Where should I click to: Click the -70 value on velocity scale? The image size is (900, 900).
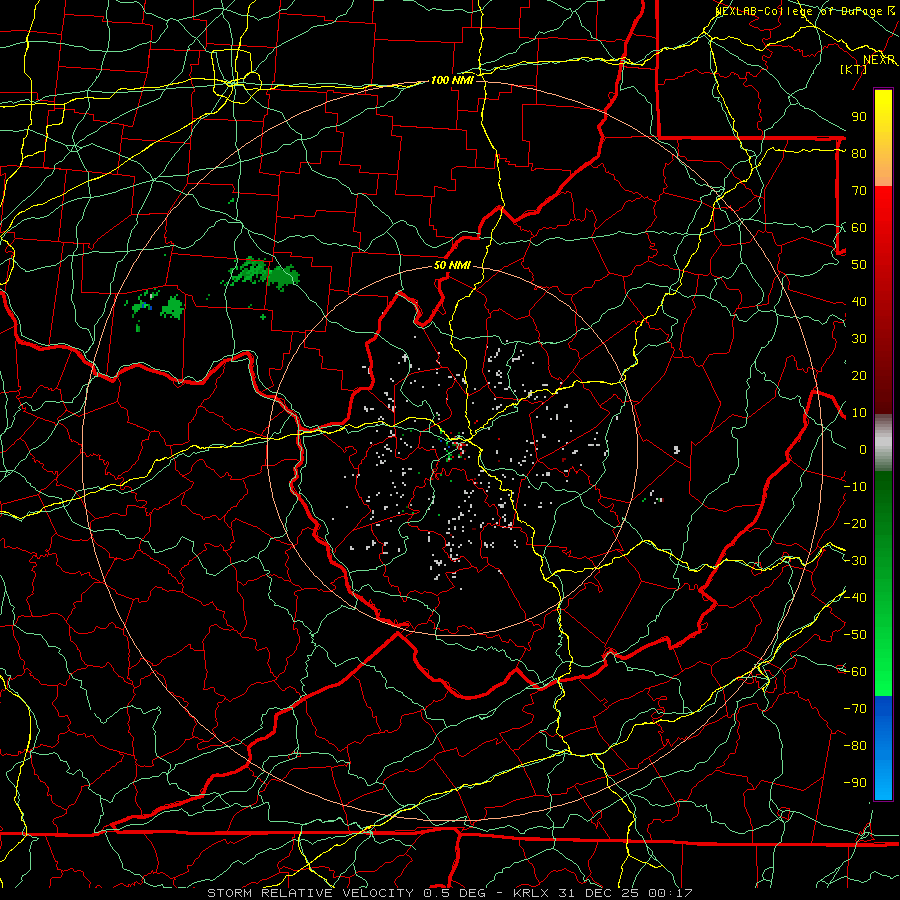click(855, 709)
